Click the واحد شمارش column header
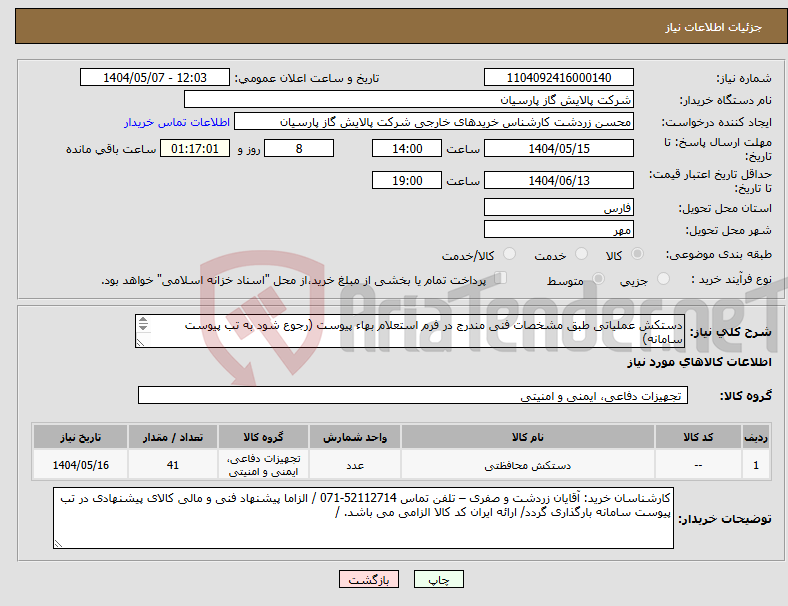 [355, 437]
